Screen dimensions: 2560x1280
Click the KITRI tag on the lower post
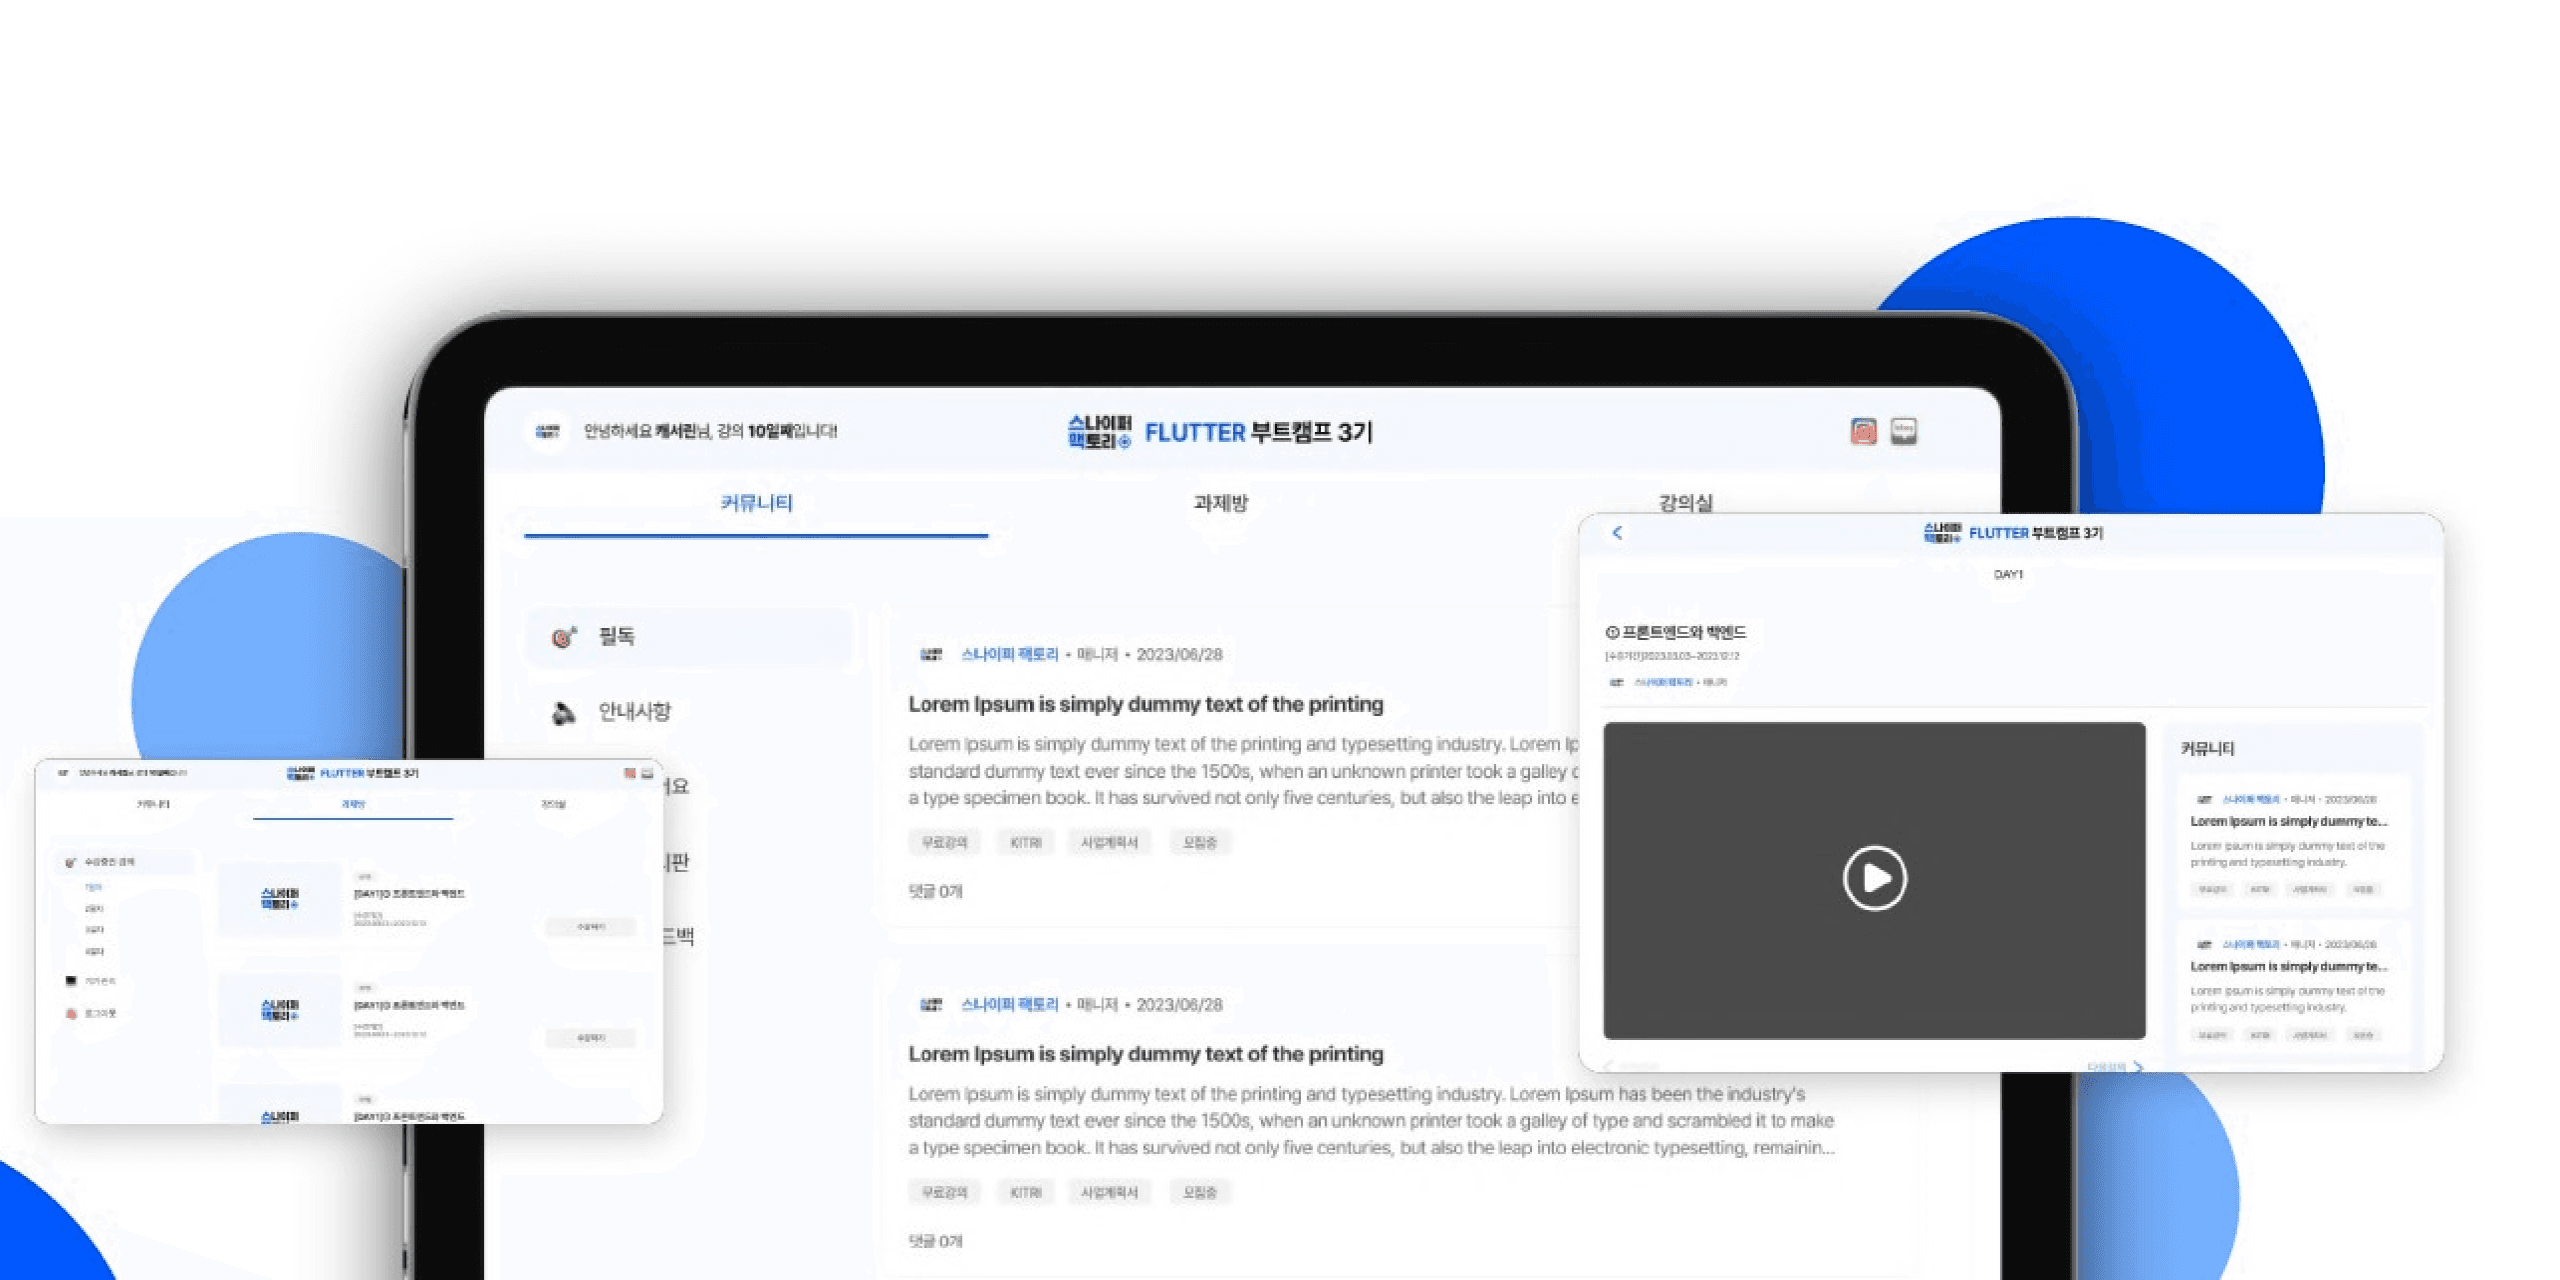(x=1026, y=1192)
